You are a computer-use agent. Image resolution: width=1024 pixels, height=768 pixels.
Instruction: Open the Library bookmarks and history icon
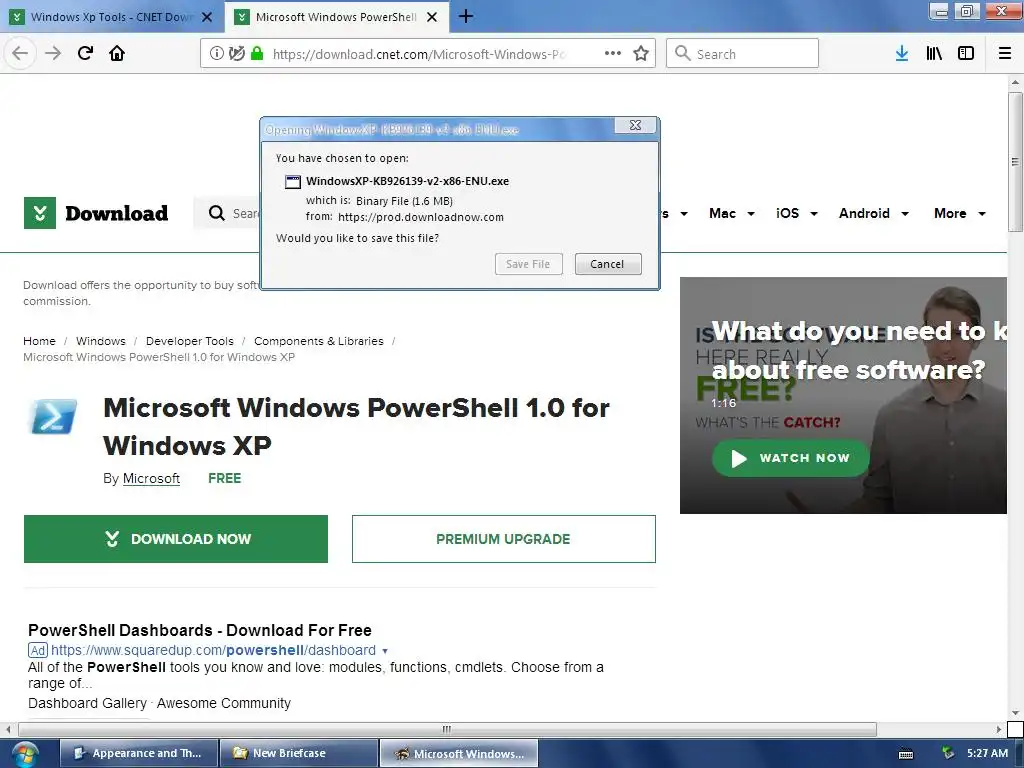[x=934, y=53]
